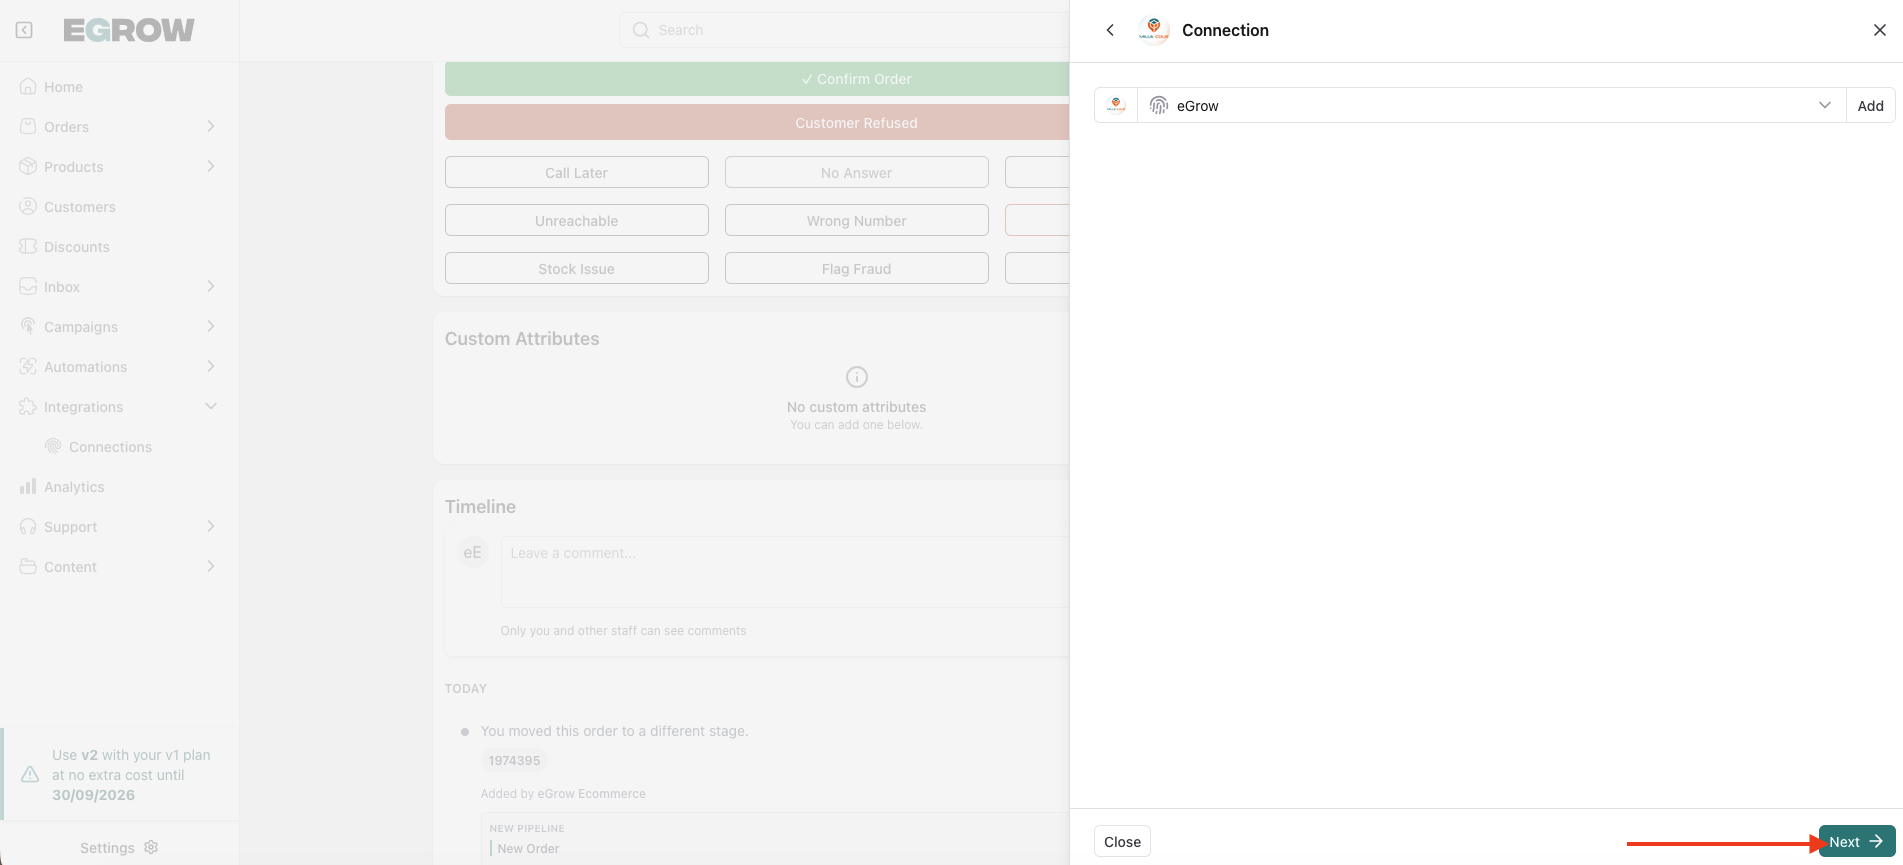Close the Connection panel with X

(x=1880, y=30)
